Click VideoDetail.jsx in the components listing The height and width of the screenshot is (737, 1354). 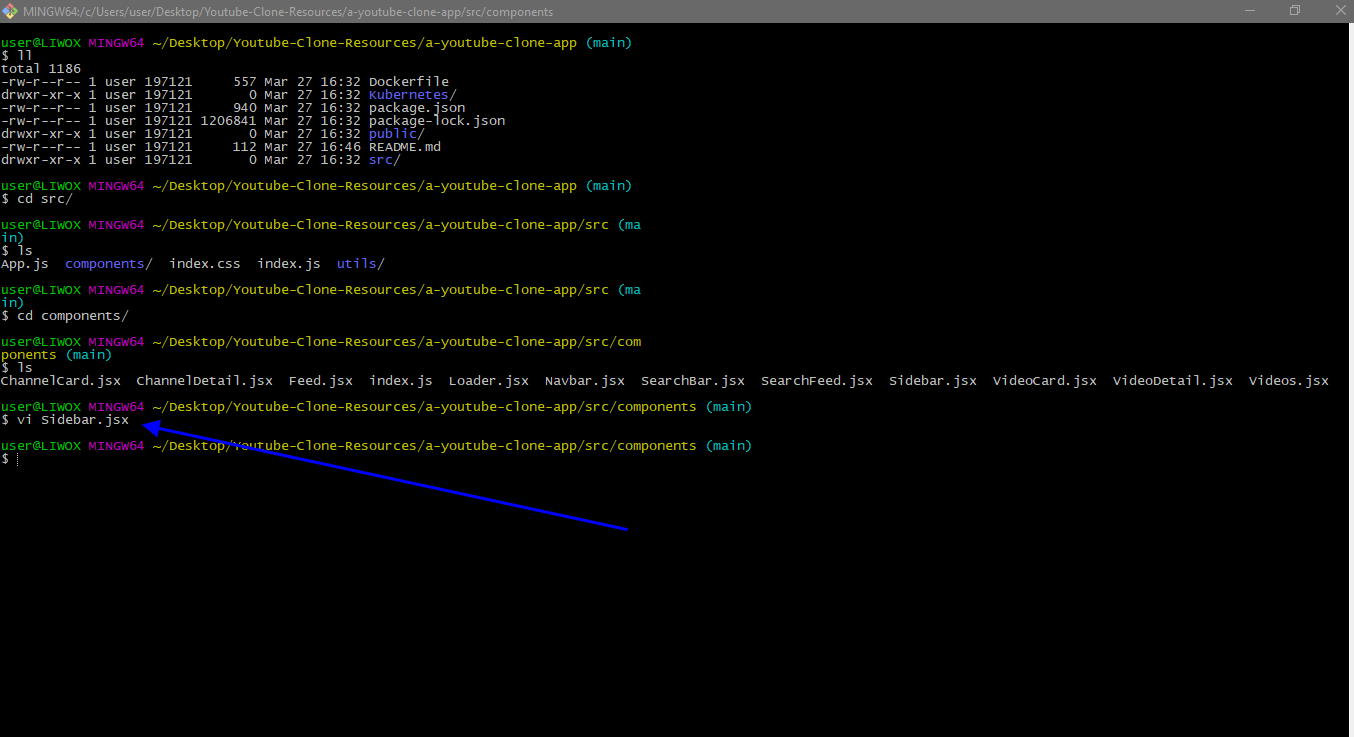tap(1172, 381)
